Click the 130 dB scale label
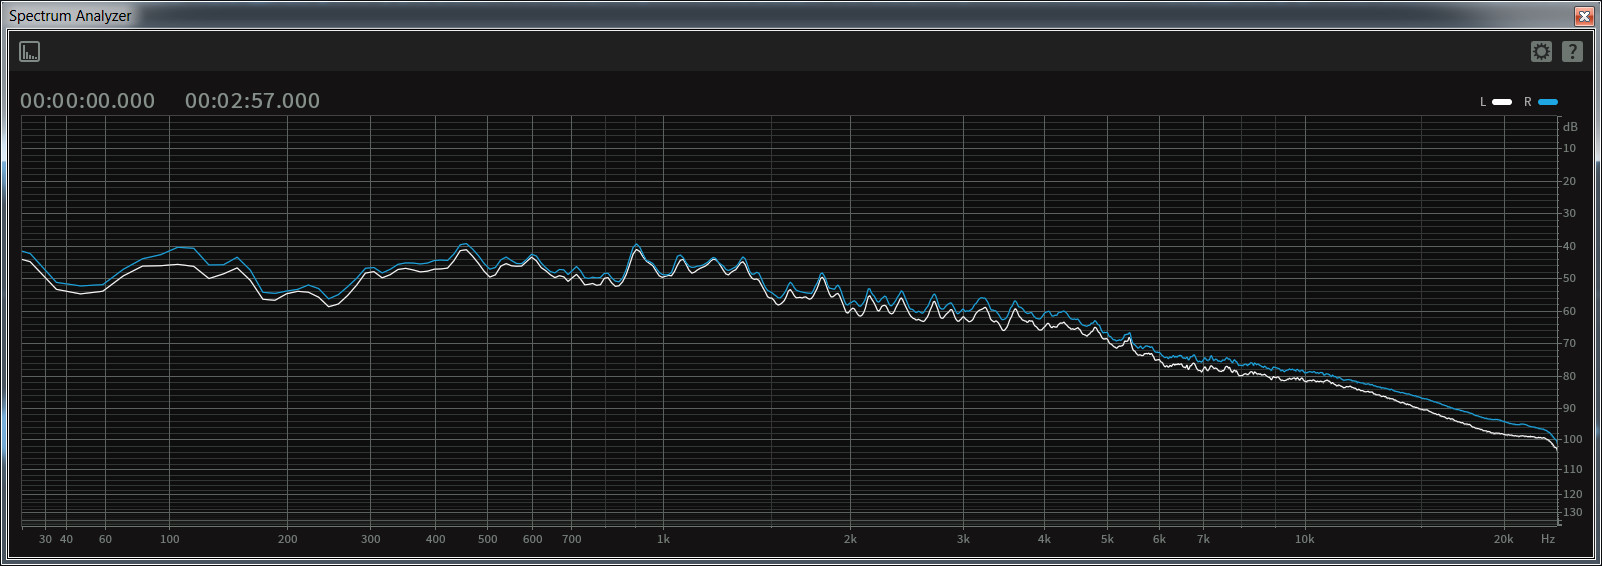 pyautogui.click(x=1573, y=512)
